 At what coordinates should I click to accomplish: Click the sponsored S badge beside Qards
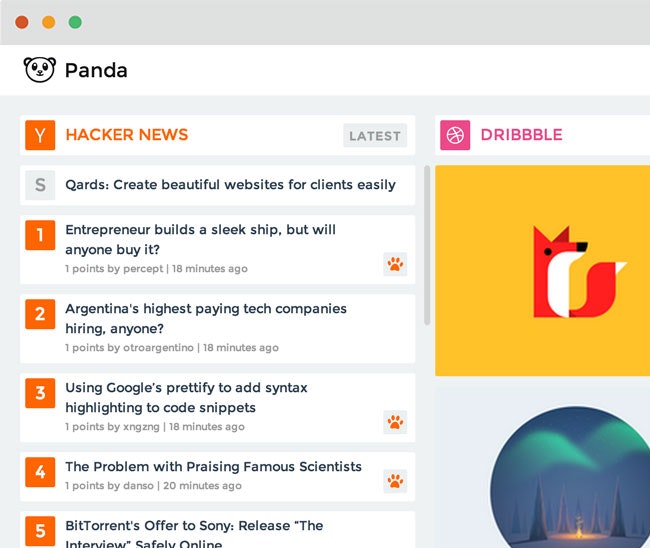(40, 185)
